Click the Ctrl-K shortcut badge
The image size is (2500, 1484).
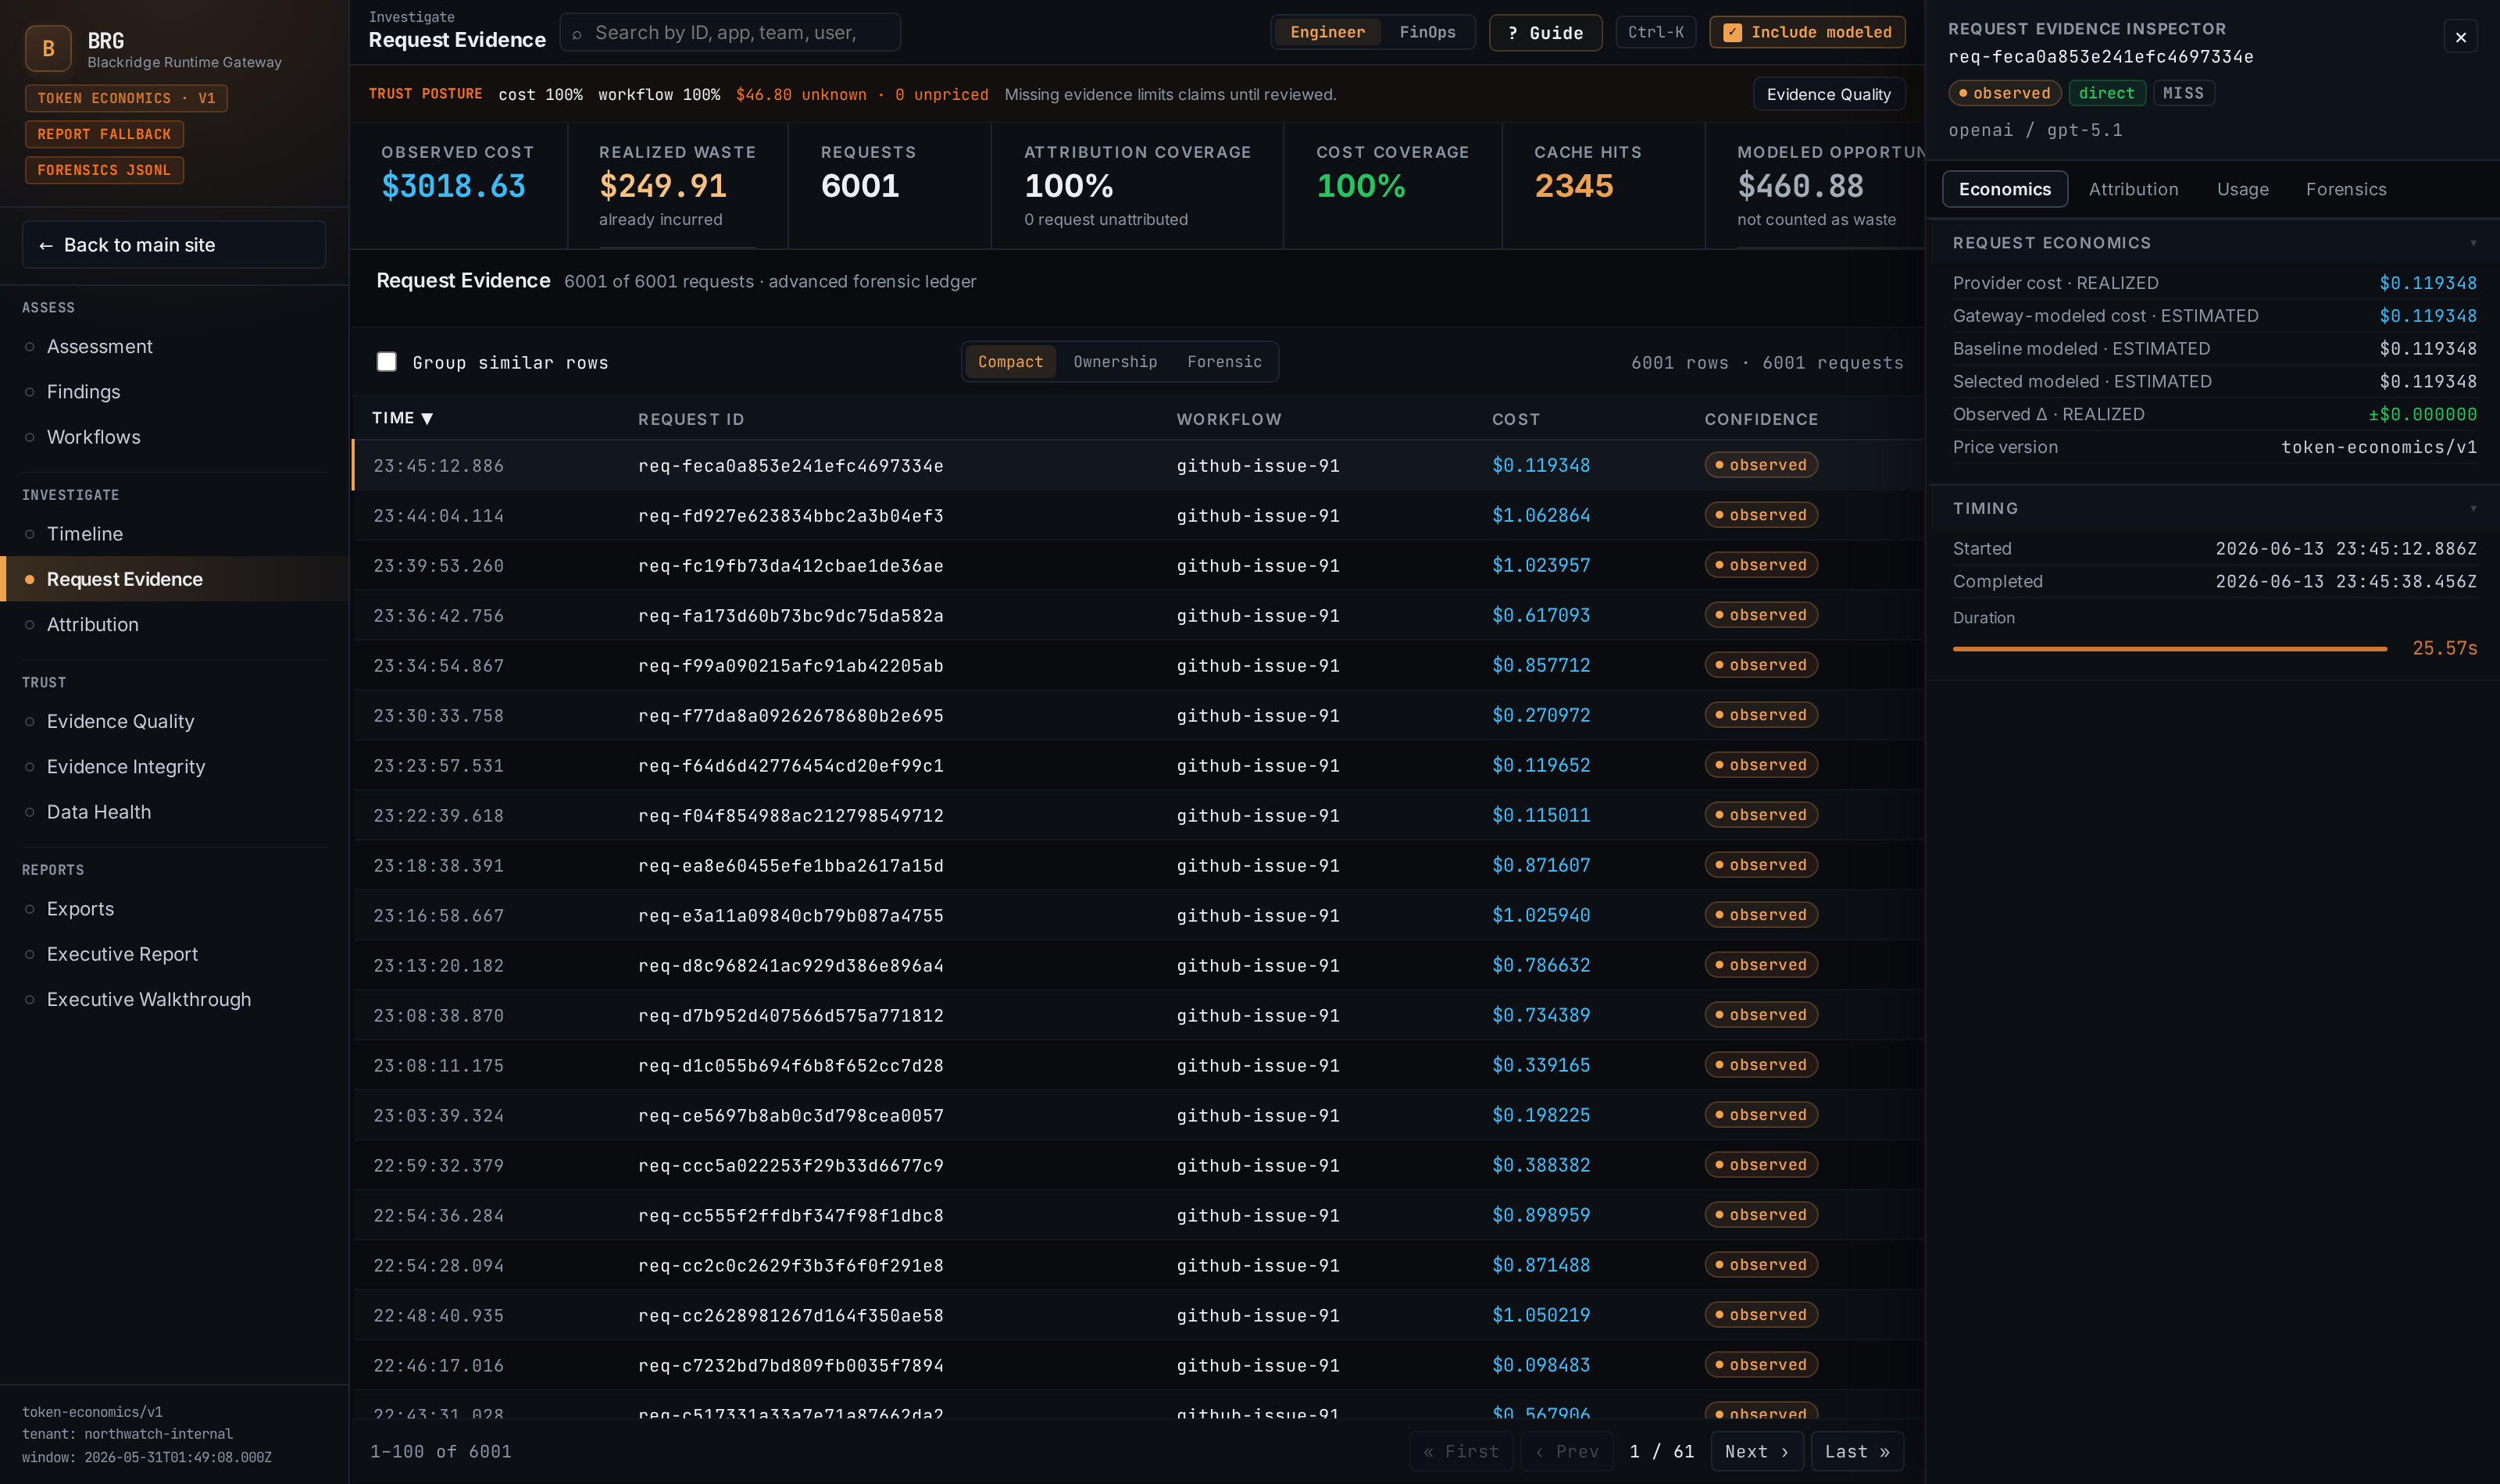1655,32
